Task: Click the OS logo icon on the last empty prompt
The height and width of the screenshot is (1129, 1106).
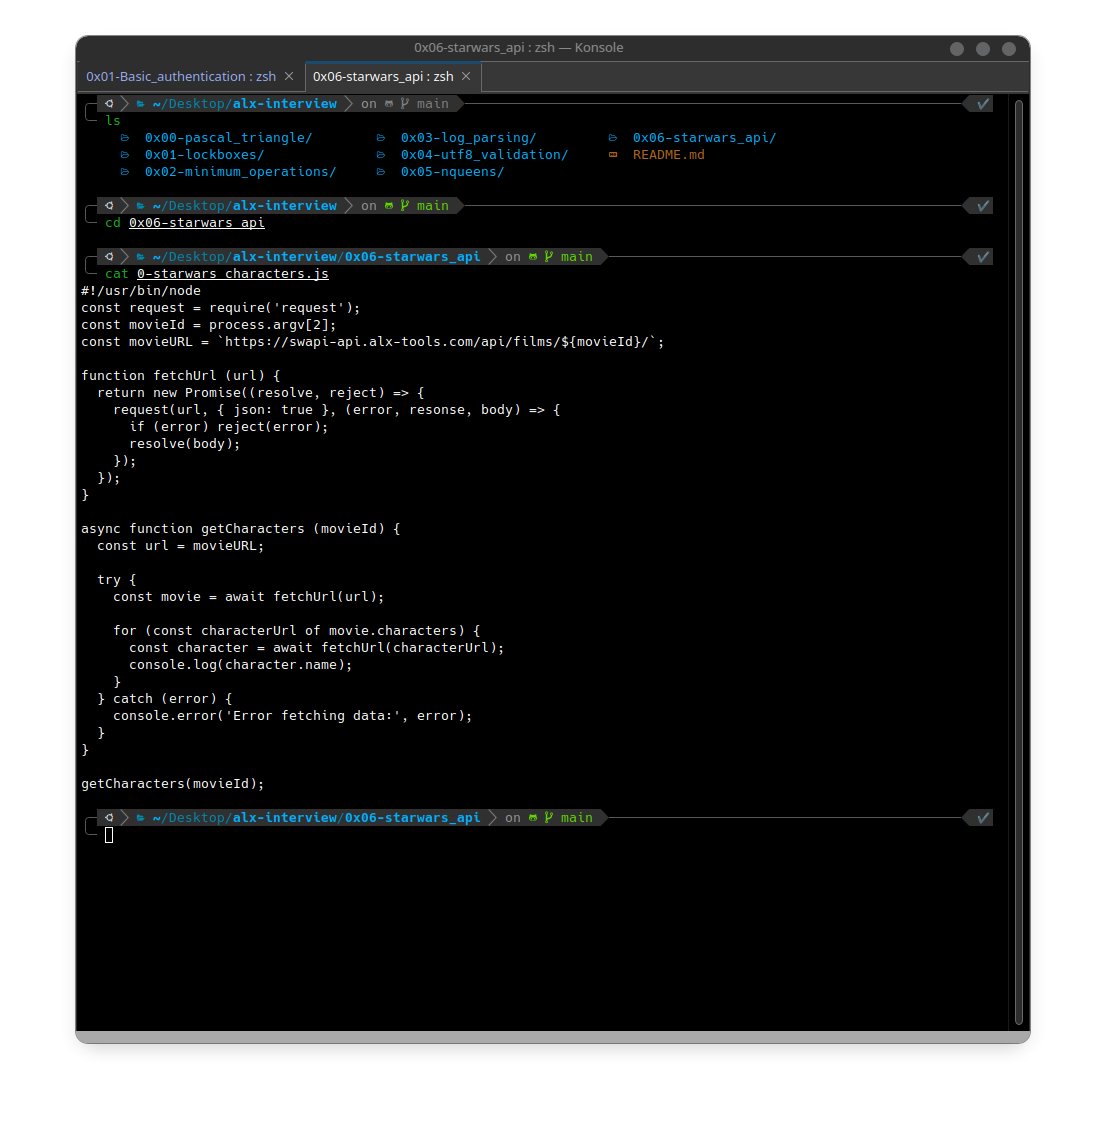Action: coord(109,818)
